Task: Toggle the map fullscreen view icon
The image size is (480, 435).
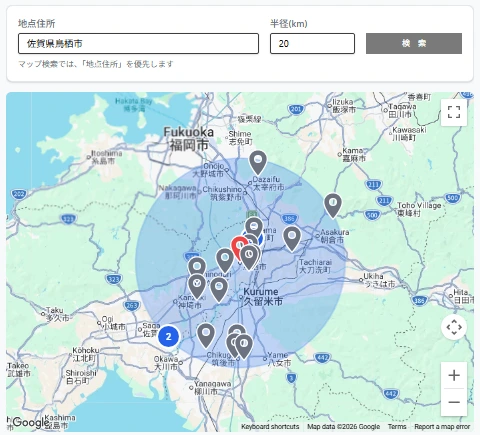Action: pyautogui.click(x=454, y=112)
